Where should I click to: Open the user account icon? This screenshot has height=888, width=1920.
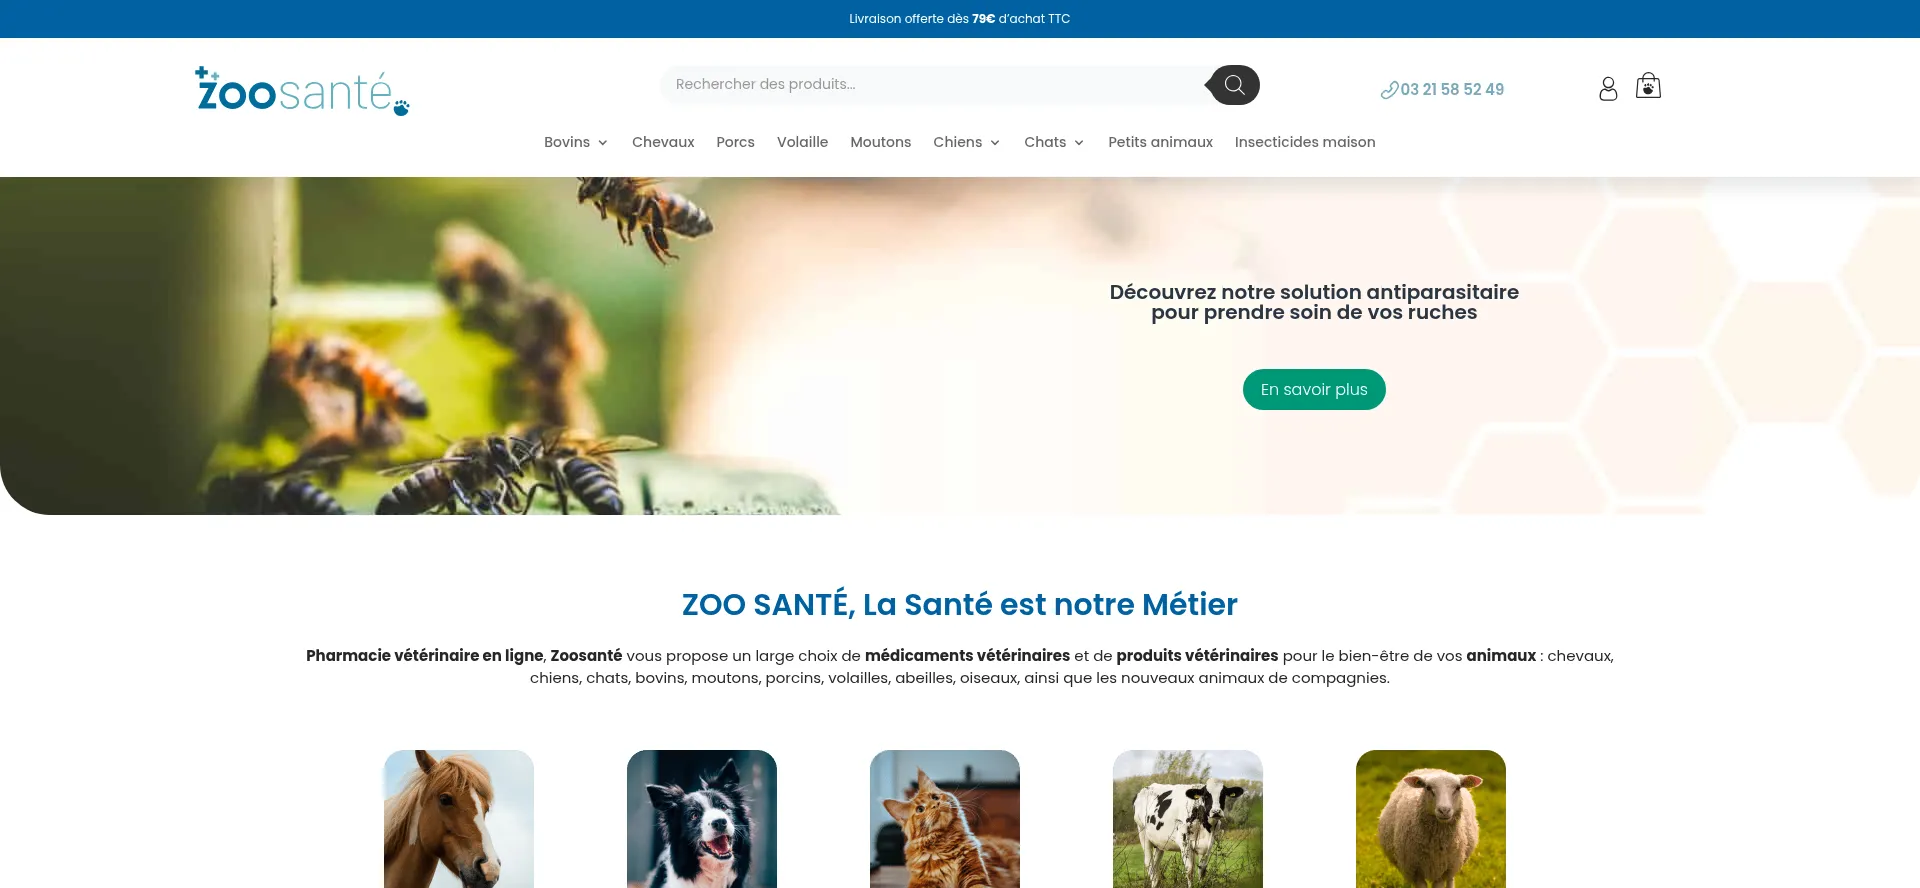(1608, 89)
